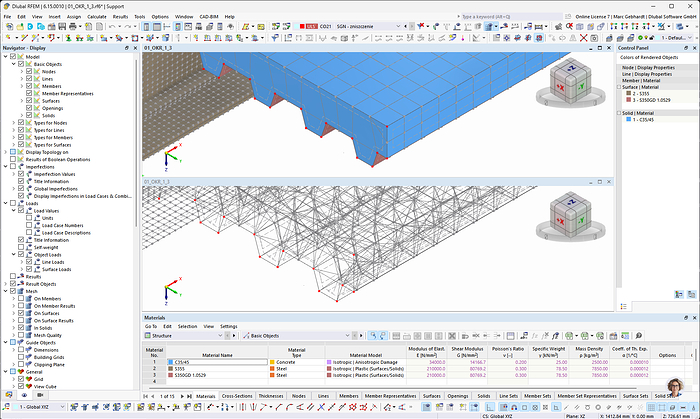Click the S350GD 1.0529 red swatch in Control Panel
Image resolution: width=700 pixels, height=419 pixels.
point(629,100)
